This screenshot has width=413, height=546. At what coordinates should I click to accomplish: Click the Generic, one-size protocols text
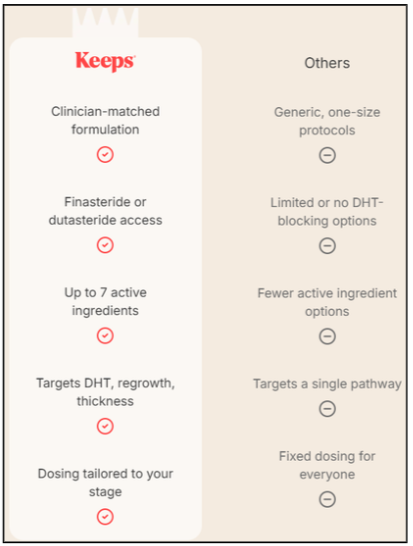pyautogui.click(x=327, y=121)
